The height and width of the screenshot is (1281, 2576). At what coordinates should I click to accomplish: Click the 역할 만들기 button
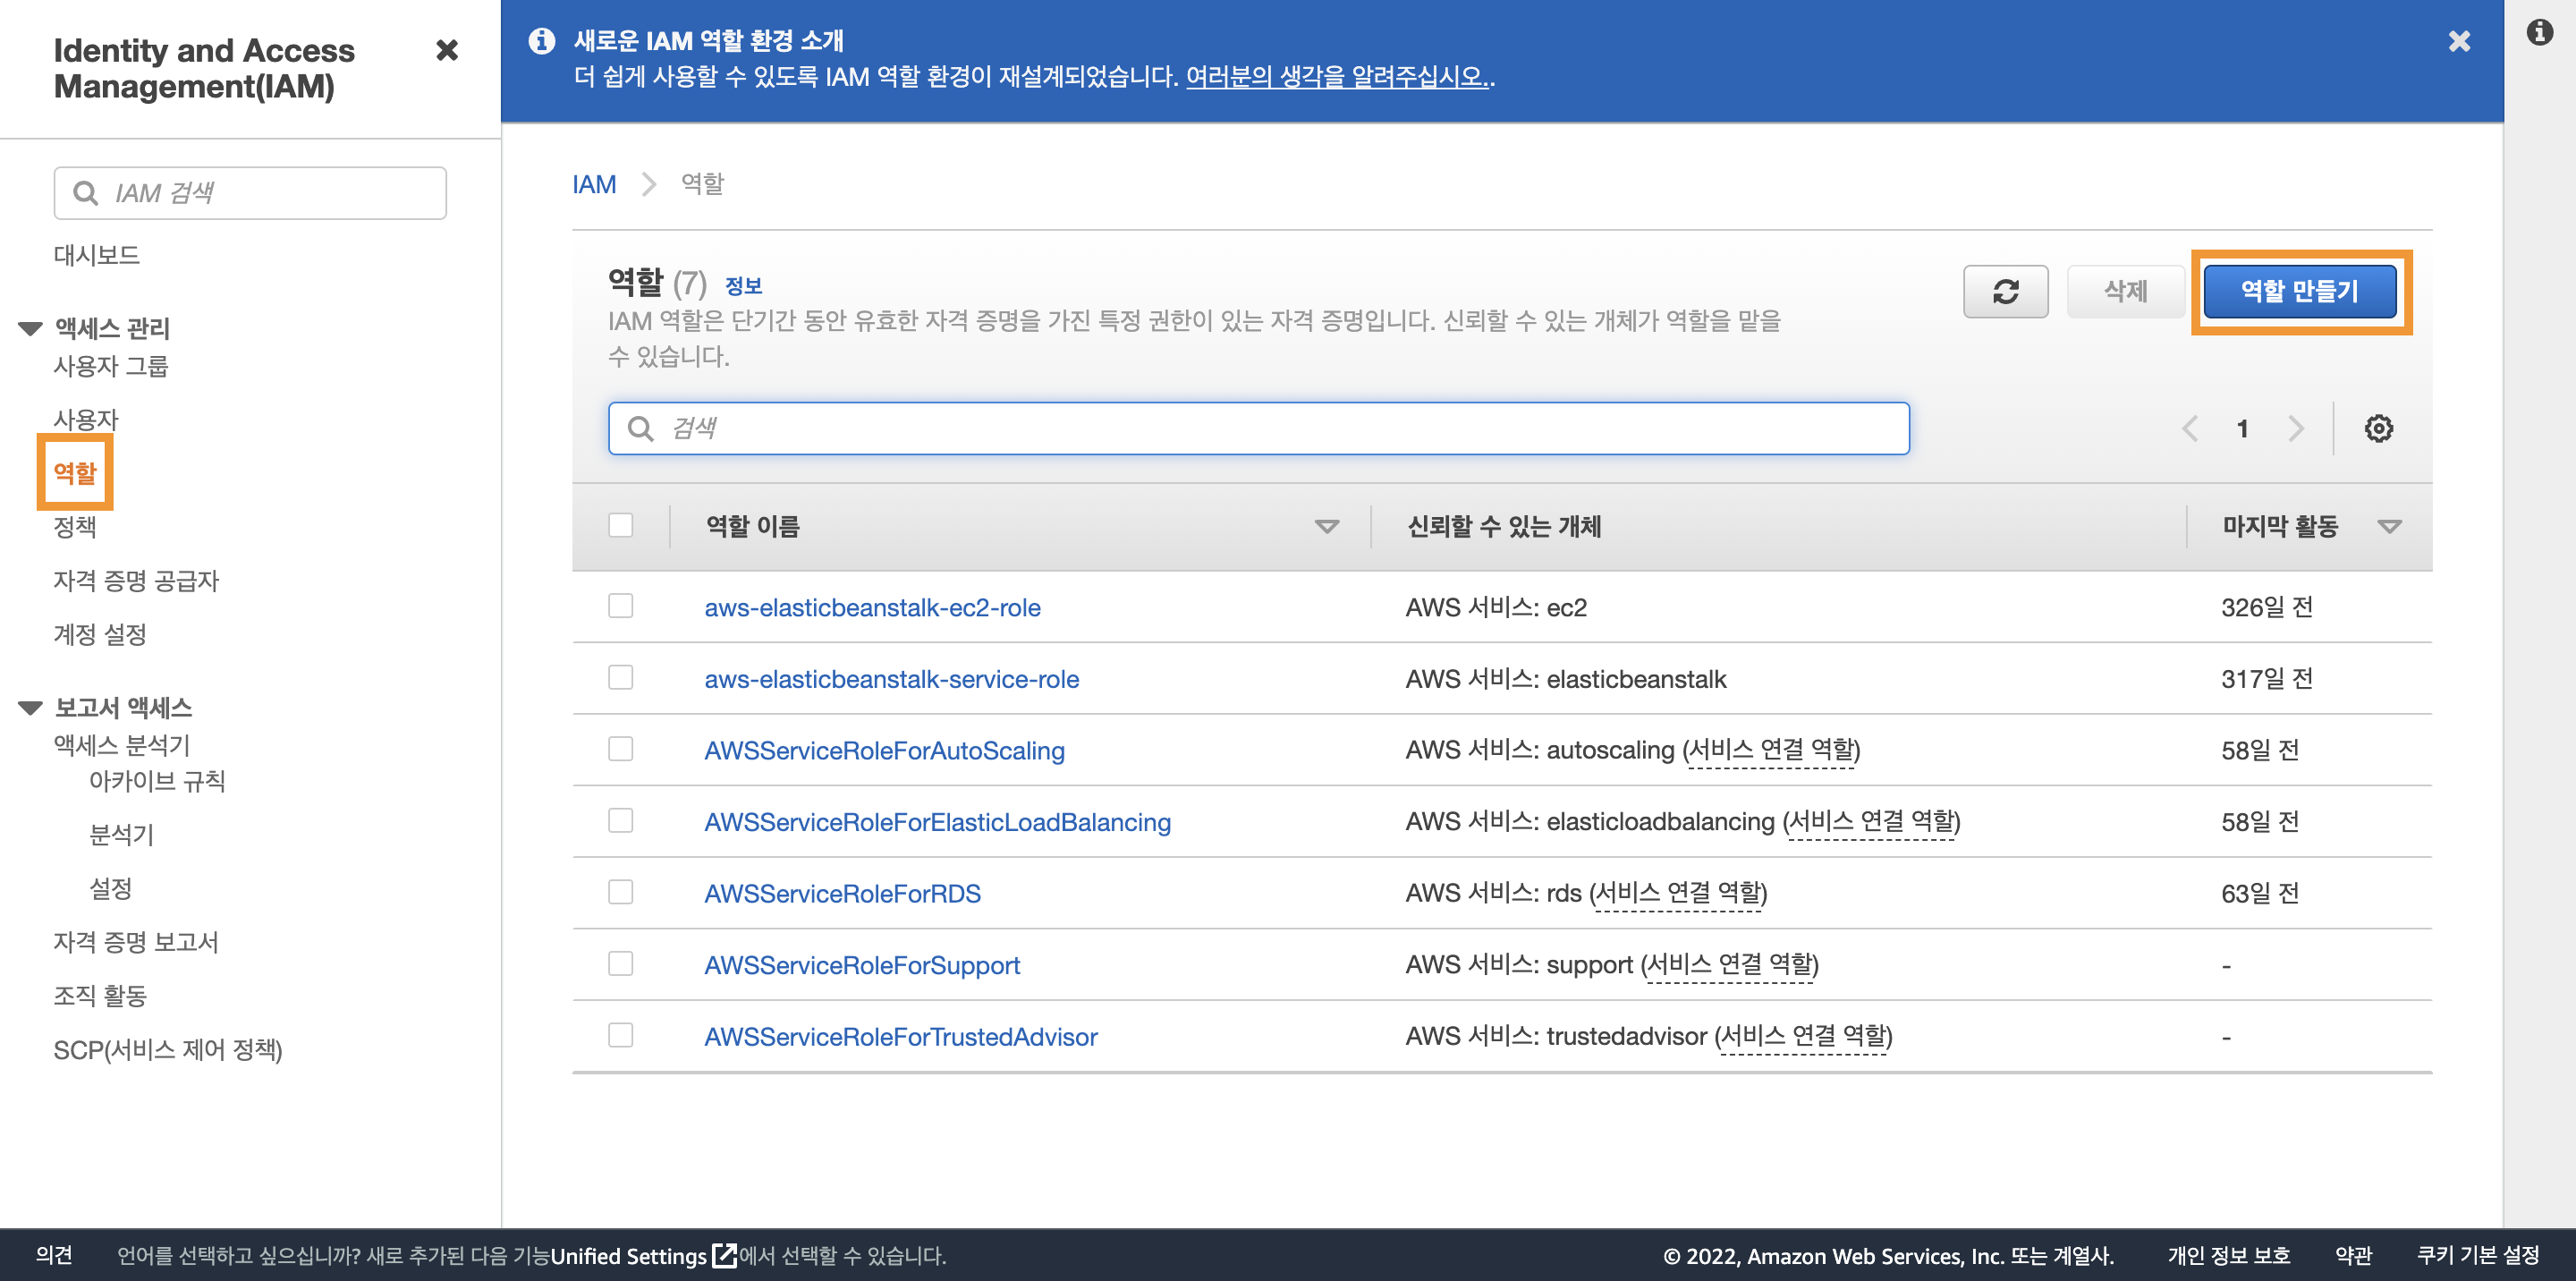(x=2299, y=291)
